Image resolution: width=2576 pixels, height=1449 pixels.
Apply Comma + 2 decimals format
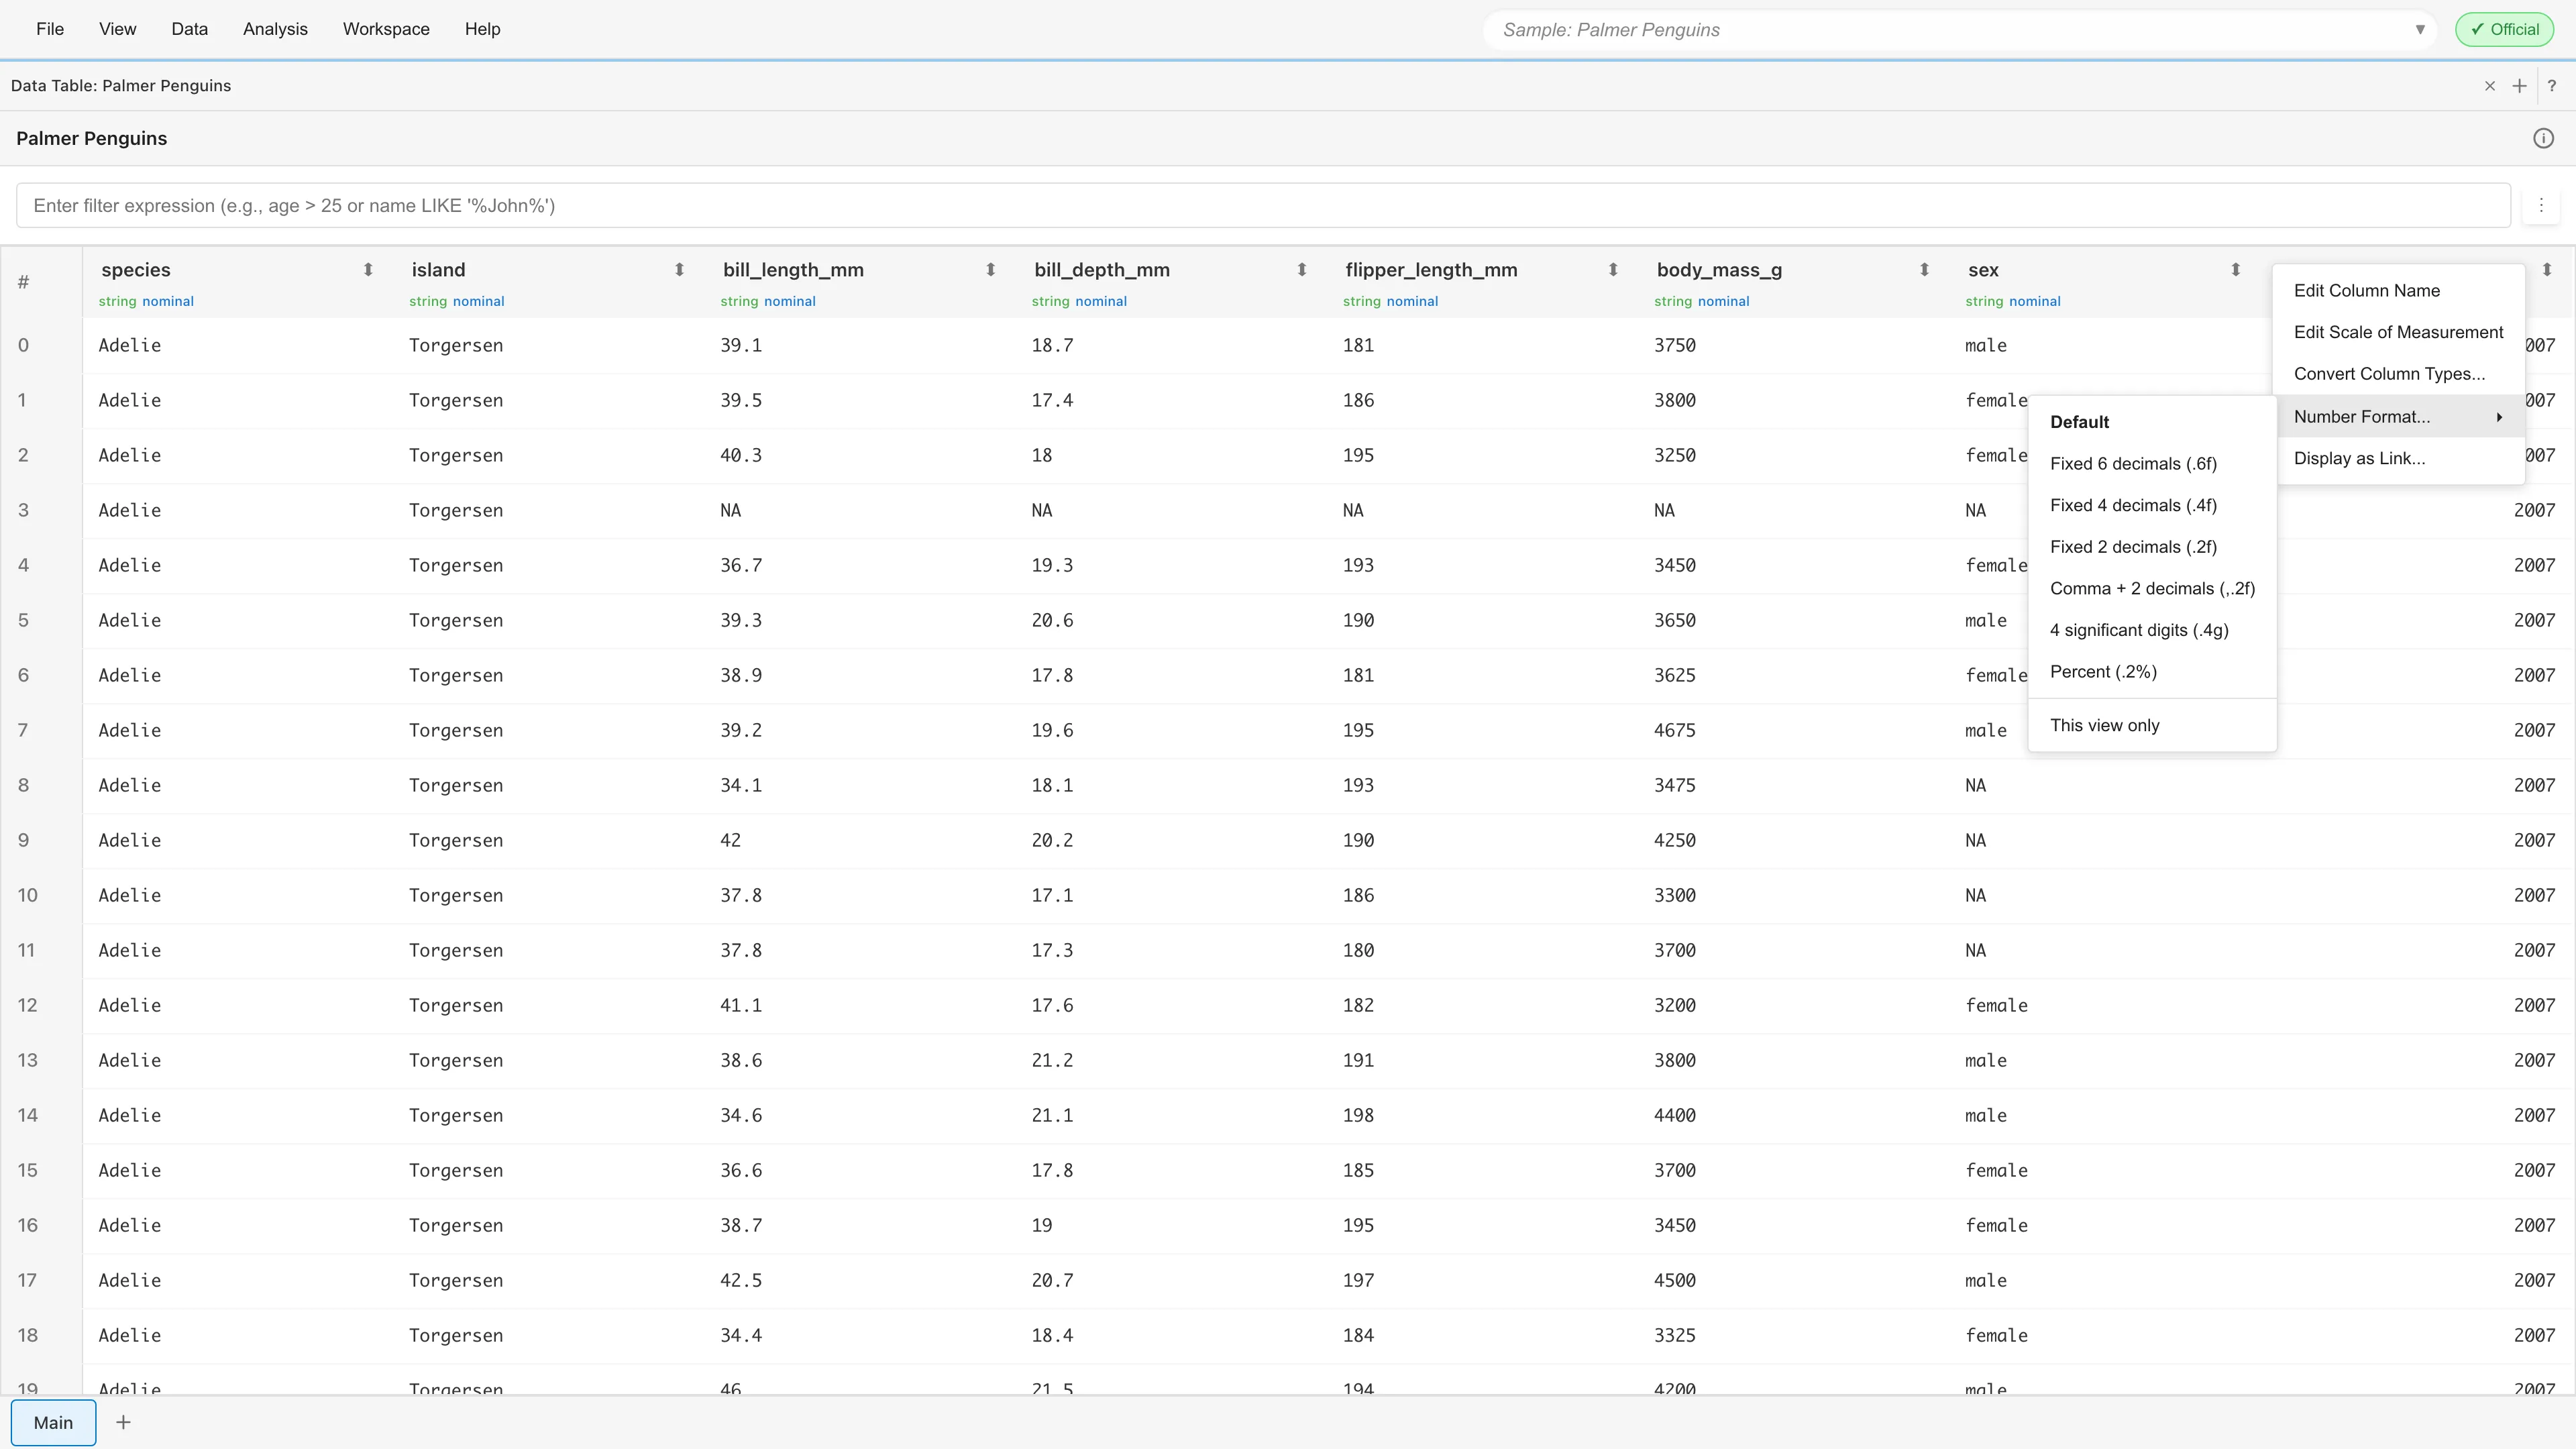coord(2152,589)
